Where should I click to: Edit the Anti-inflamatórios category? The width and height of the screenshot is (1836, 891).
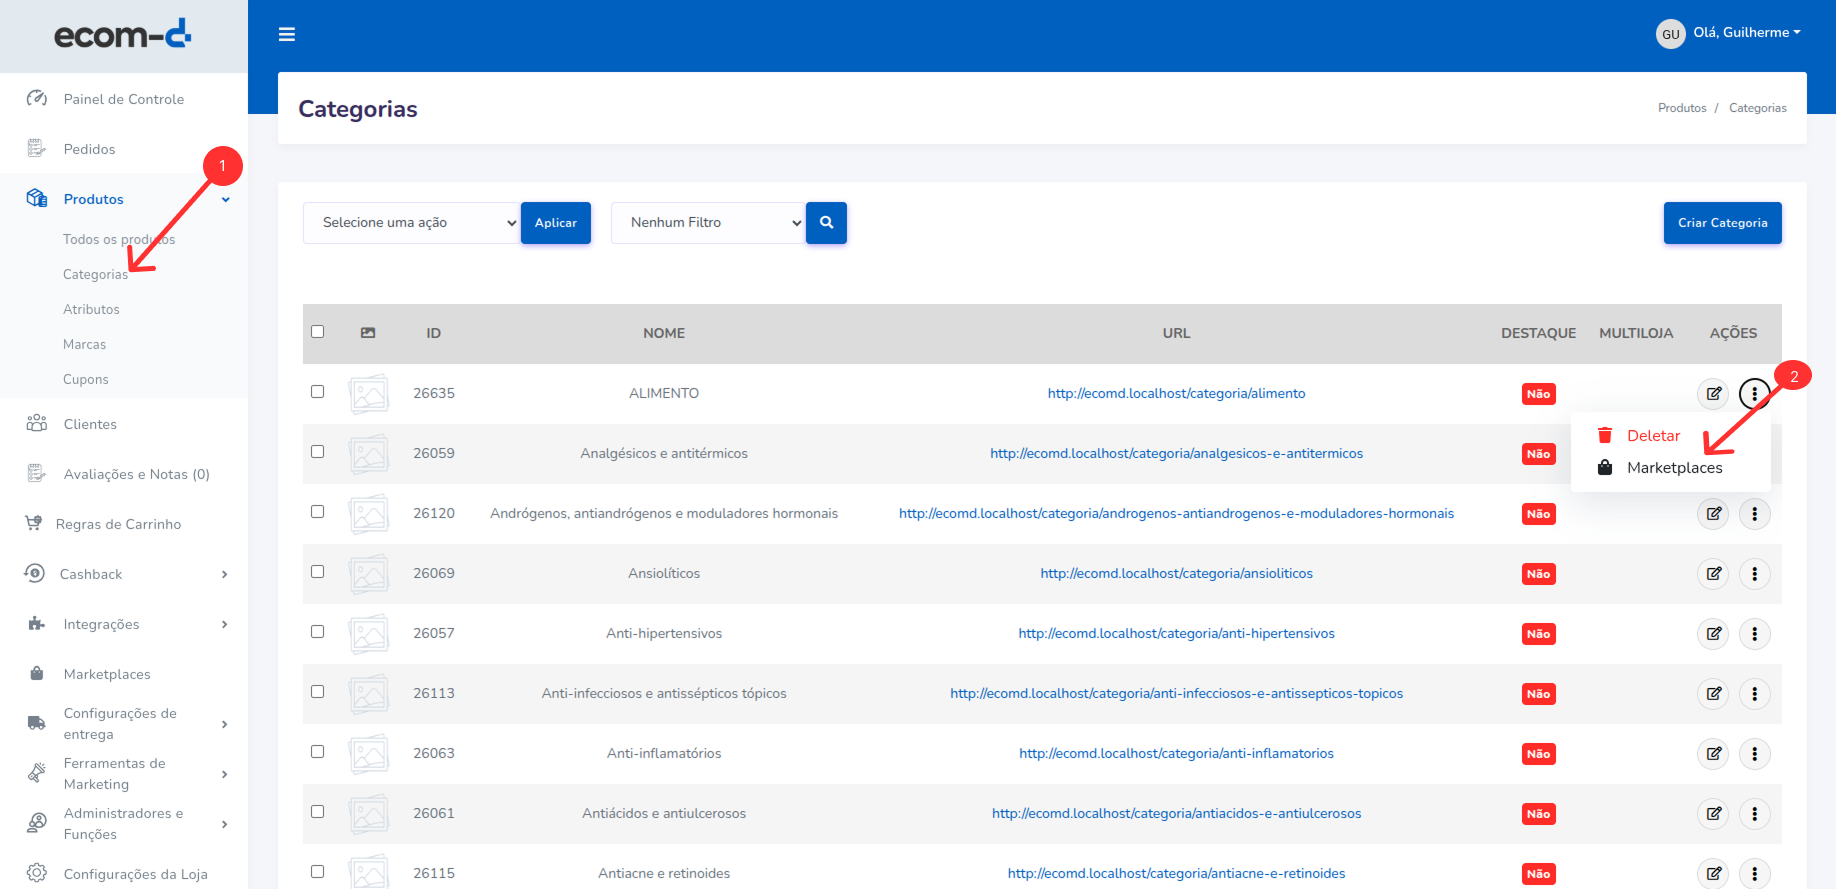pyautogui.click(x=1713, y=754)
